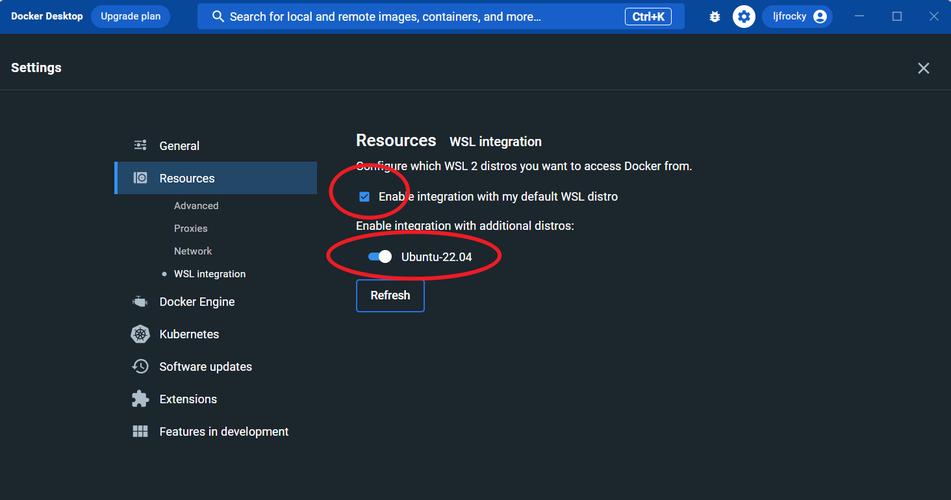Image resolution: width=951 pixels, height=500 pixels.
Task: Click the Docker Engine whale icon
Action: click(140, 302)
